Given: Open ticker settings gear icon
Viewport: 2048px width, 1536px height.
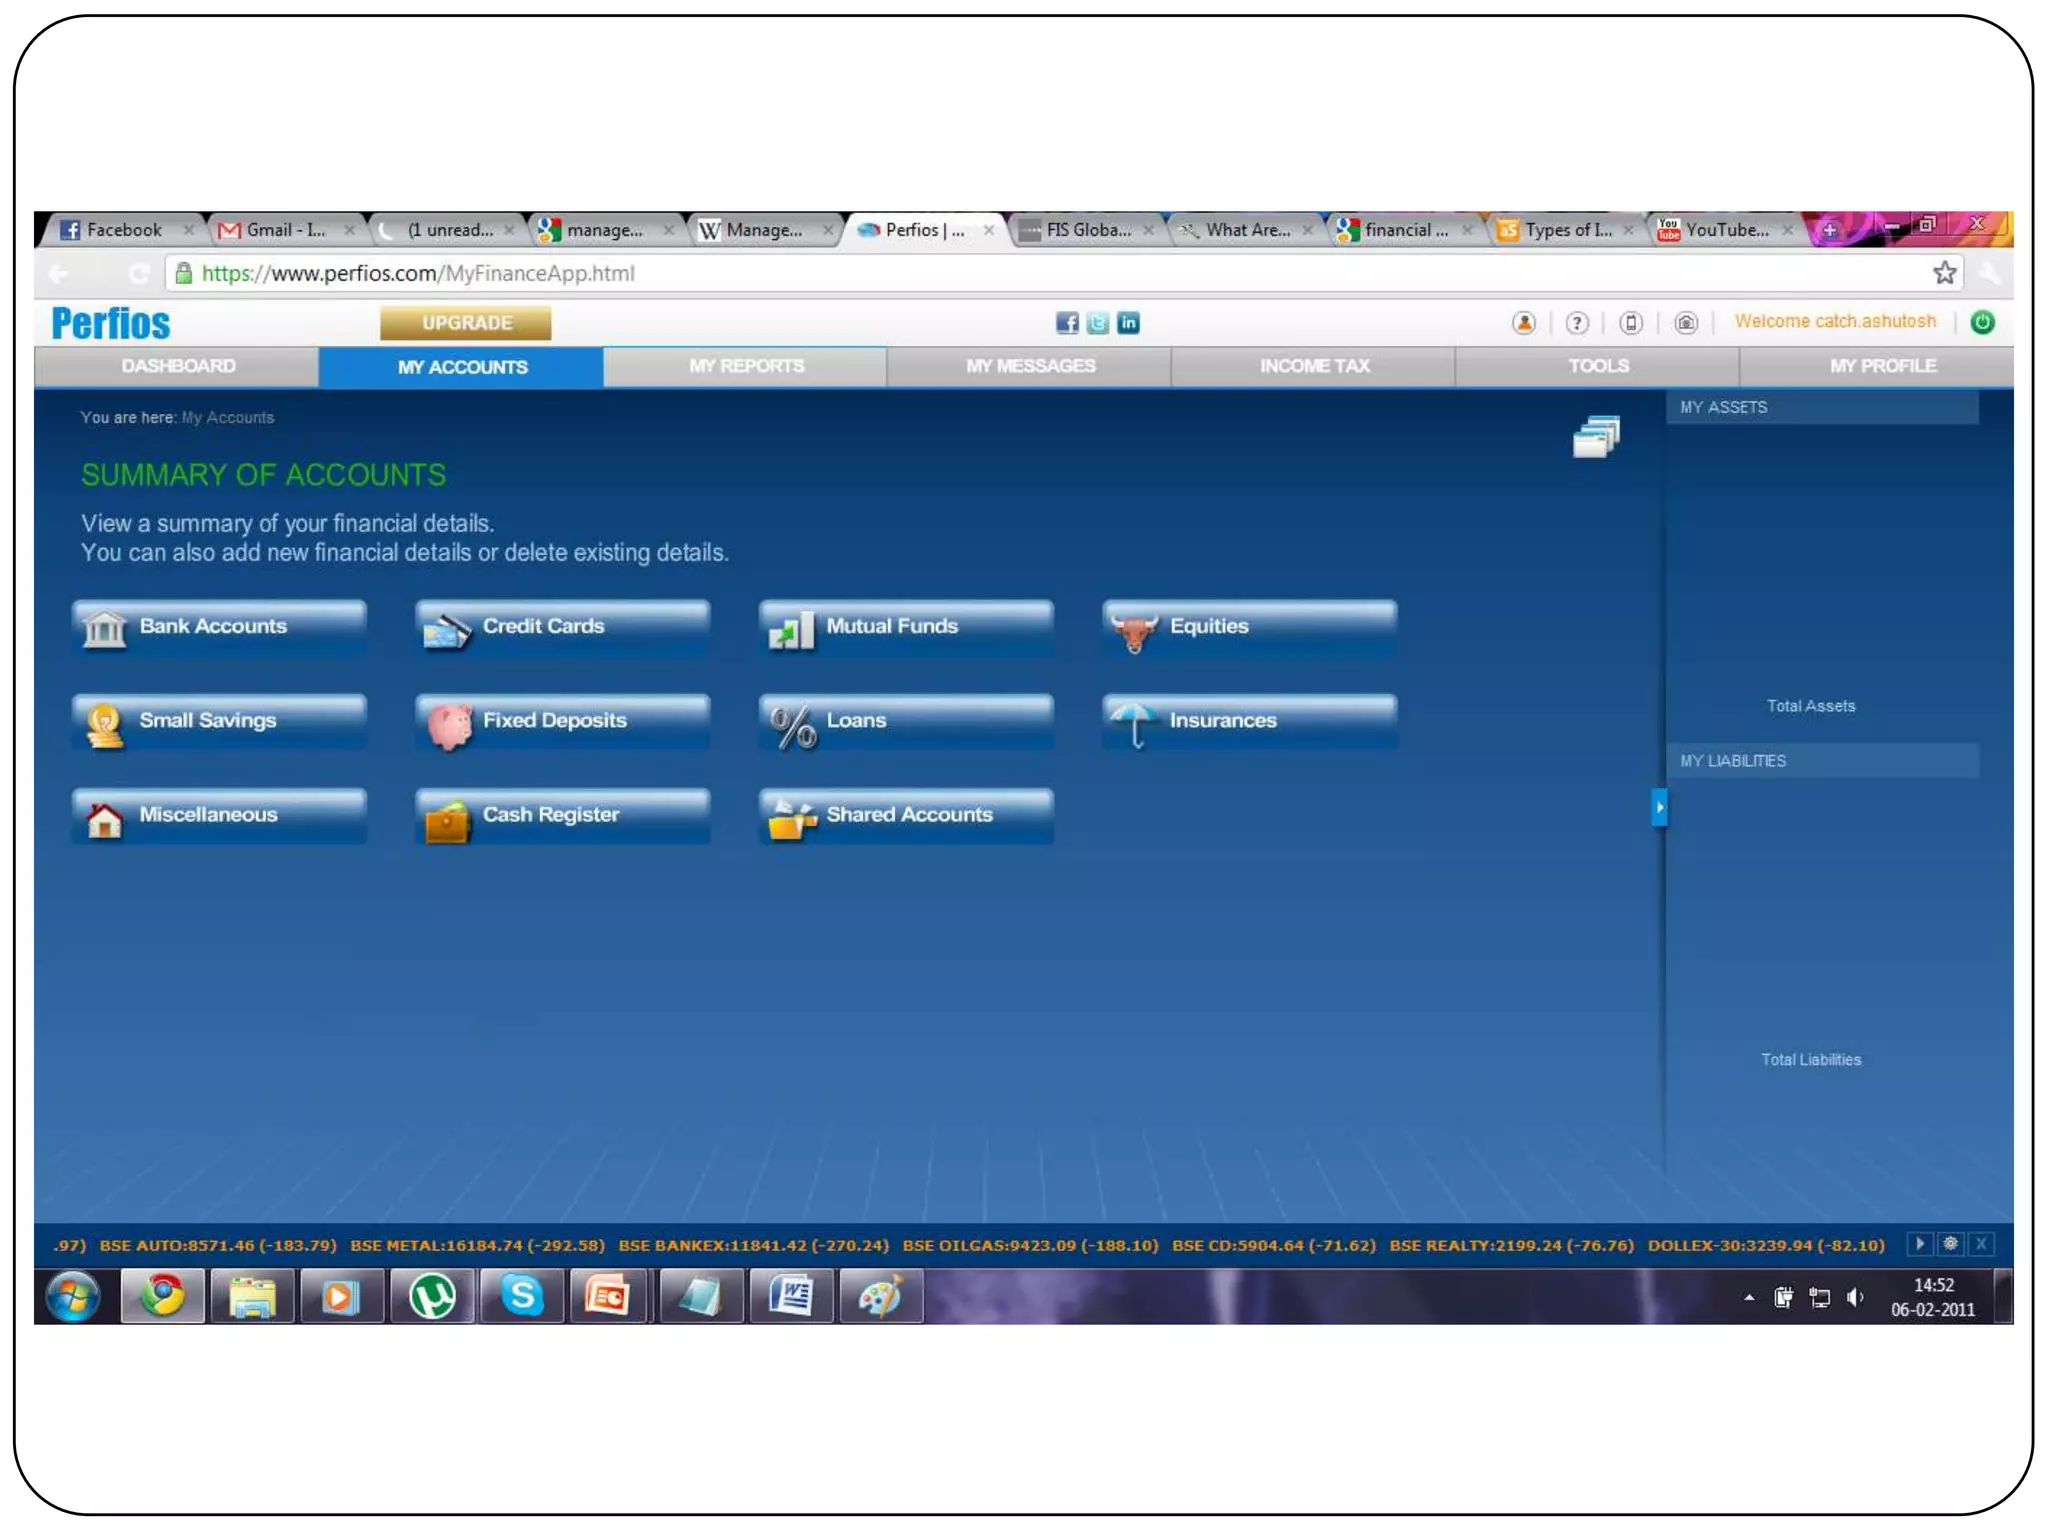Looking at the screenshot, I should click(x=1950, y=1244).
